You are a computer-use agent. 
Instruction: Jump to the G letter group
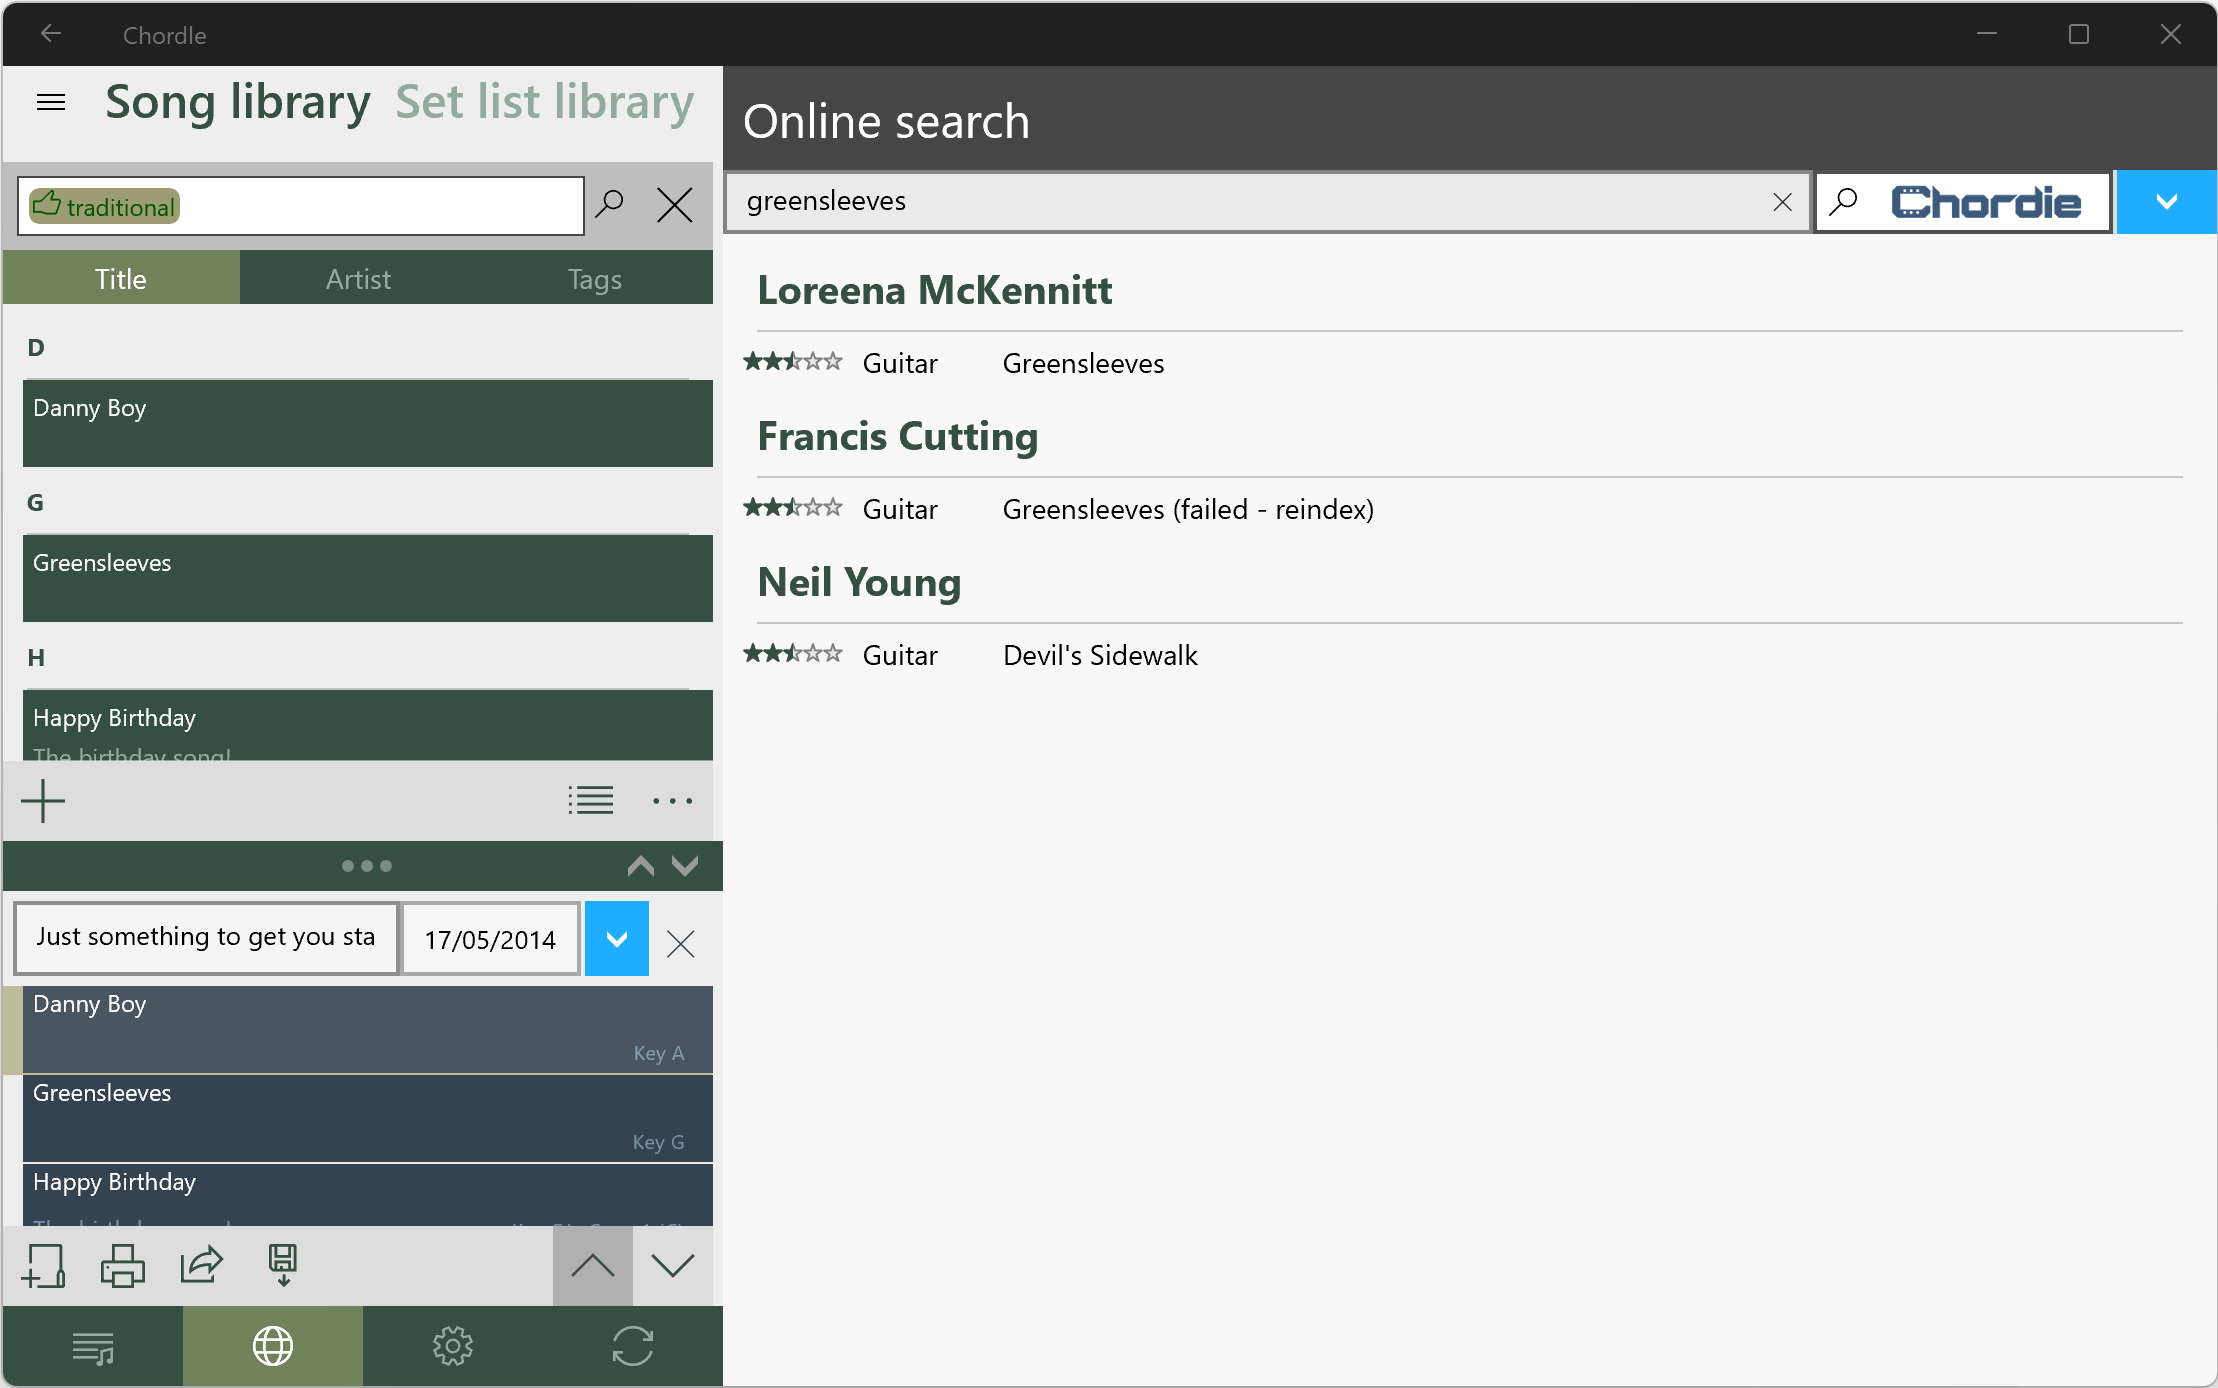(x=35, y=503)
